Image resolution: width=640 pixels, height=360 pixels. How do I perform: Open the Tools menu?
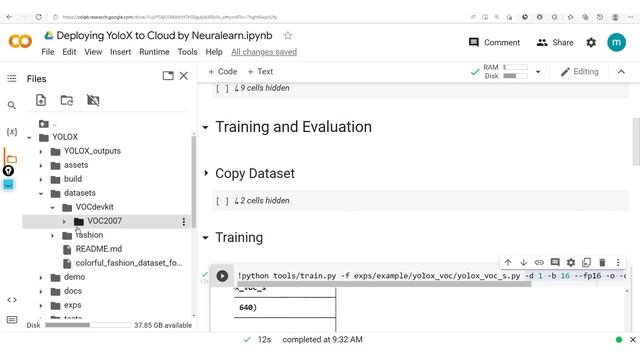coord(187,52)
